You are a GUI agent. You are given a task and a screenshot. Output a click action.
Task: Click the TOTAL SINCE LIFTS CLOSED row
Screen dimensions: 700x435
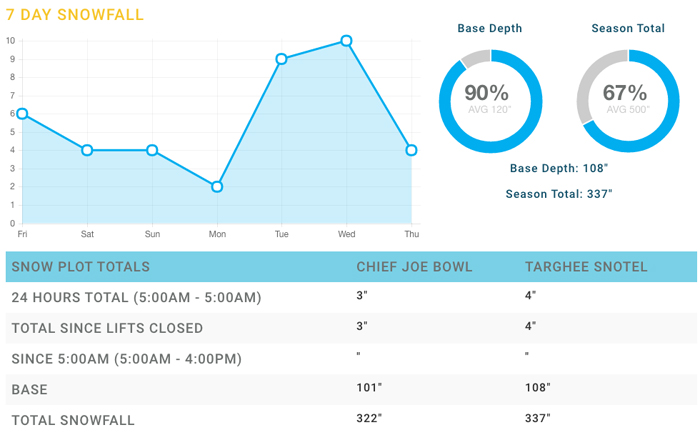click(x=351, y=328)
